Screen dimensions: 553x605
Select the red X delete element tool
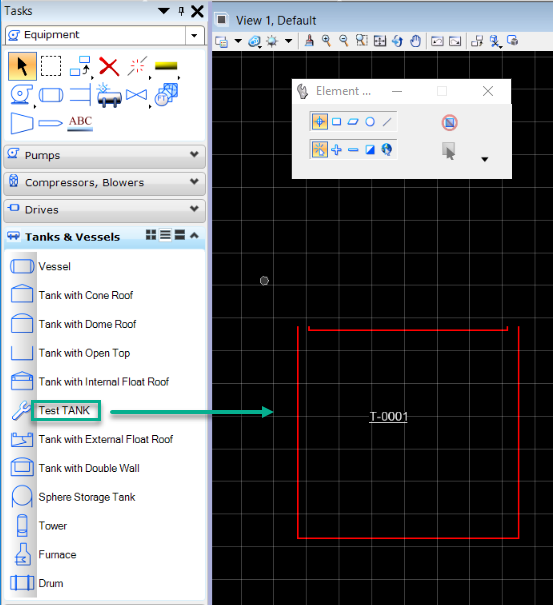point(109,66)
